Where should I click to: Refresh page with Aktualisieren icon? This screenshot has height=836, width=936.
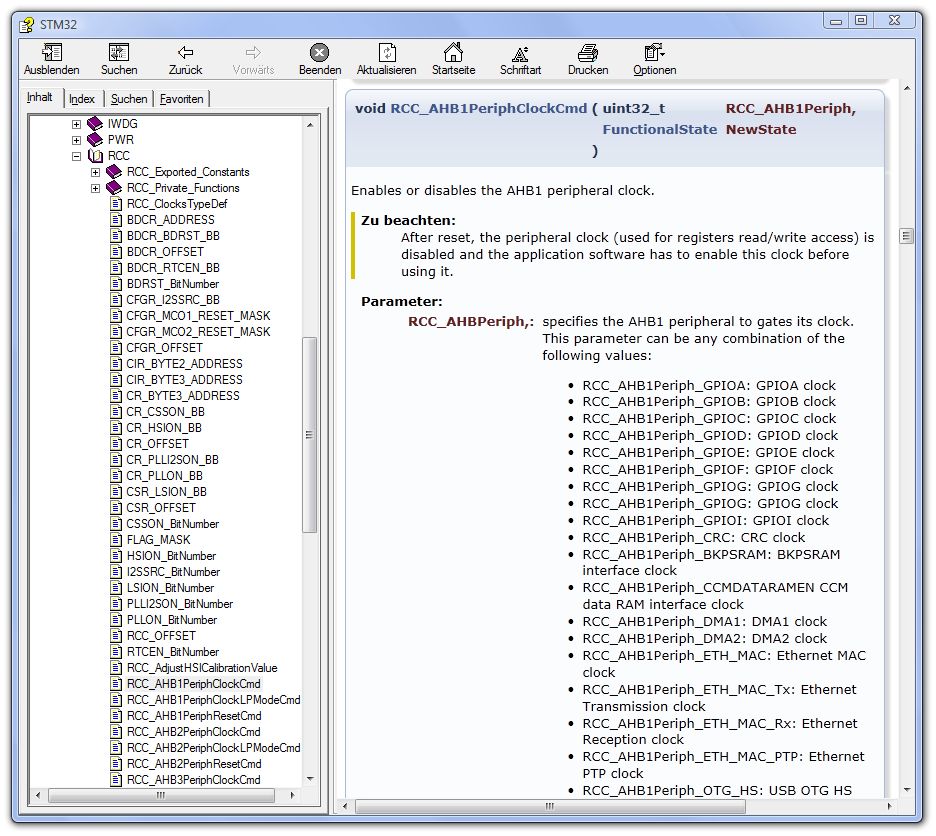point(387,53)
